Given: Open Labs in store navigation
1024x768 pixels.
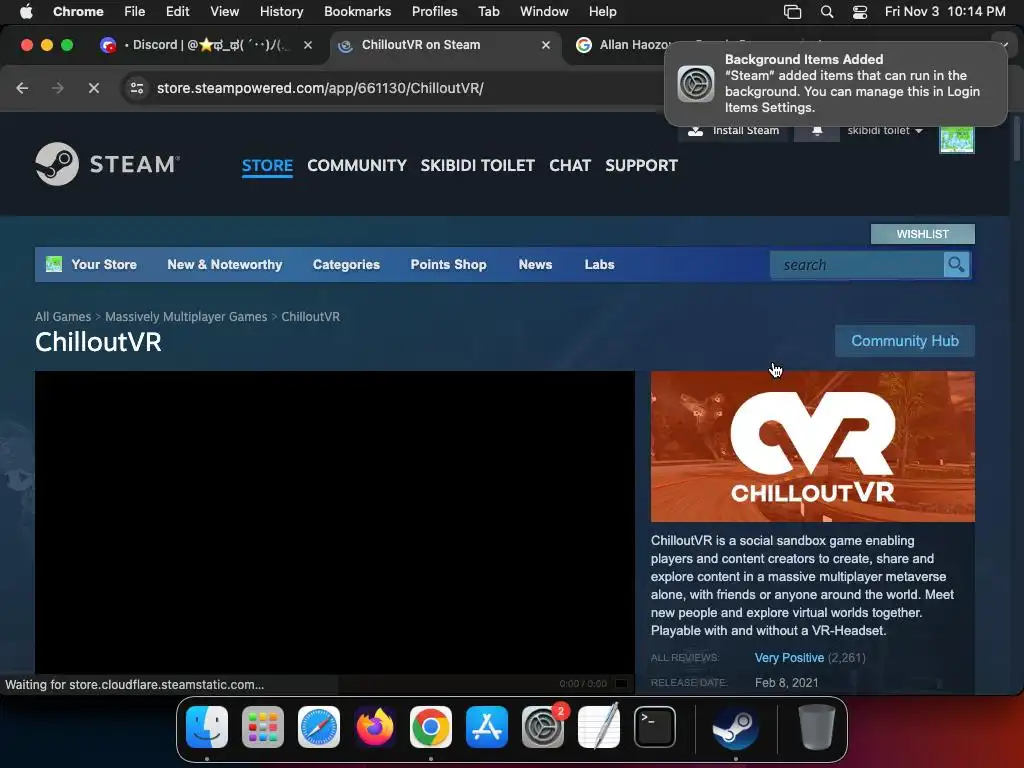Looking at the screenshot, I should (x=599, y=264).
